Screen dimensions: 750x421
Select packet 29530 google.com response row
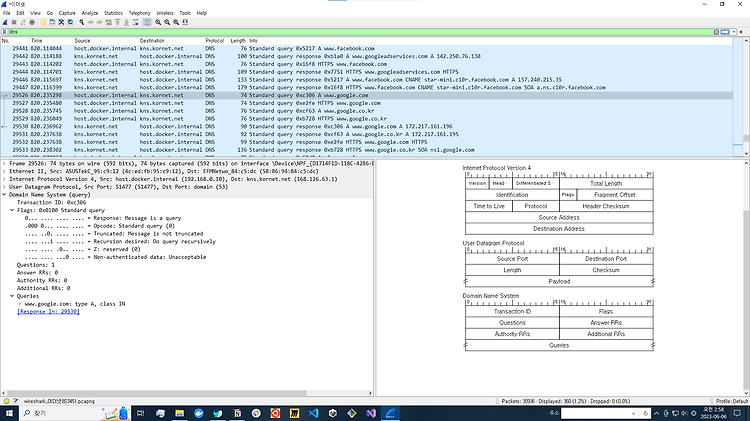coord(366,127)
